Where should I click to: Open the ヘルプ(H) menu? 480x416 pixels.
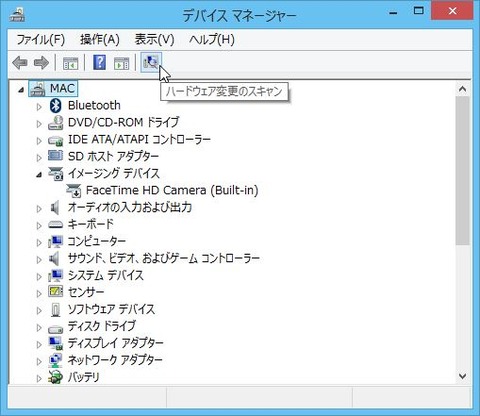(212, 40)
